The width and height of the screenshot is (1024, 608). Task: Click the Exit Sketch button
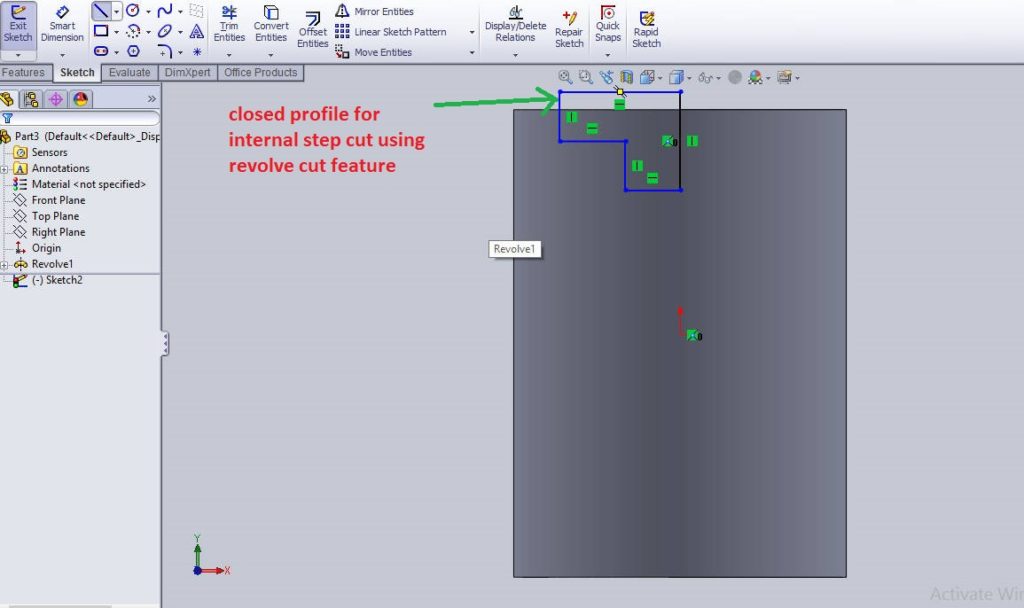pos(18,25)
